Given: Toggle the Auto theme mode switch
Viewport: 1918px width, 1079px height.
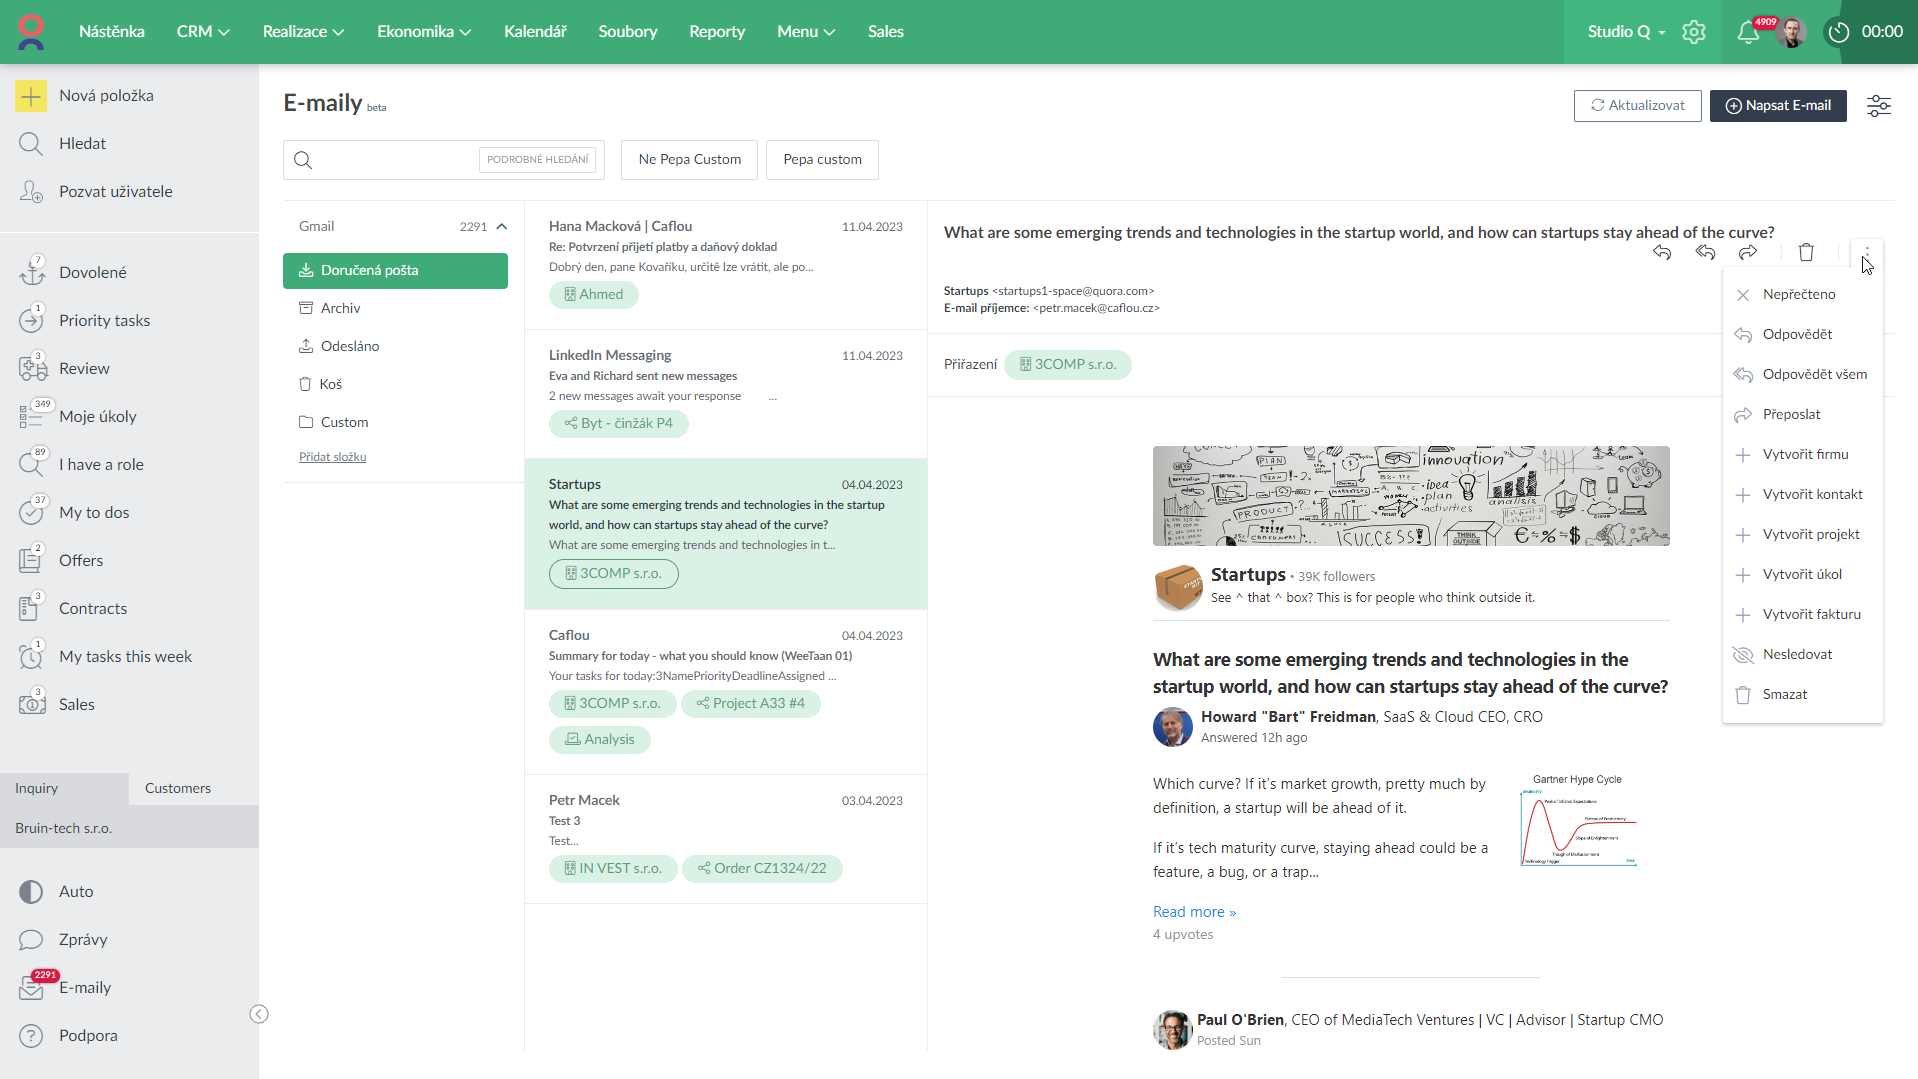Looking at the screenshot, I should tap(32, 891).
